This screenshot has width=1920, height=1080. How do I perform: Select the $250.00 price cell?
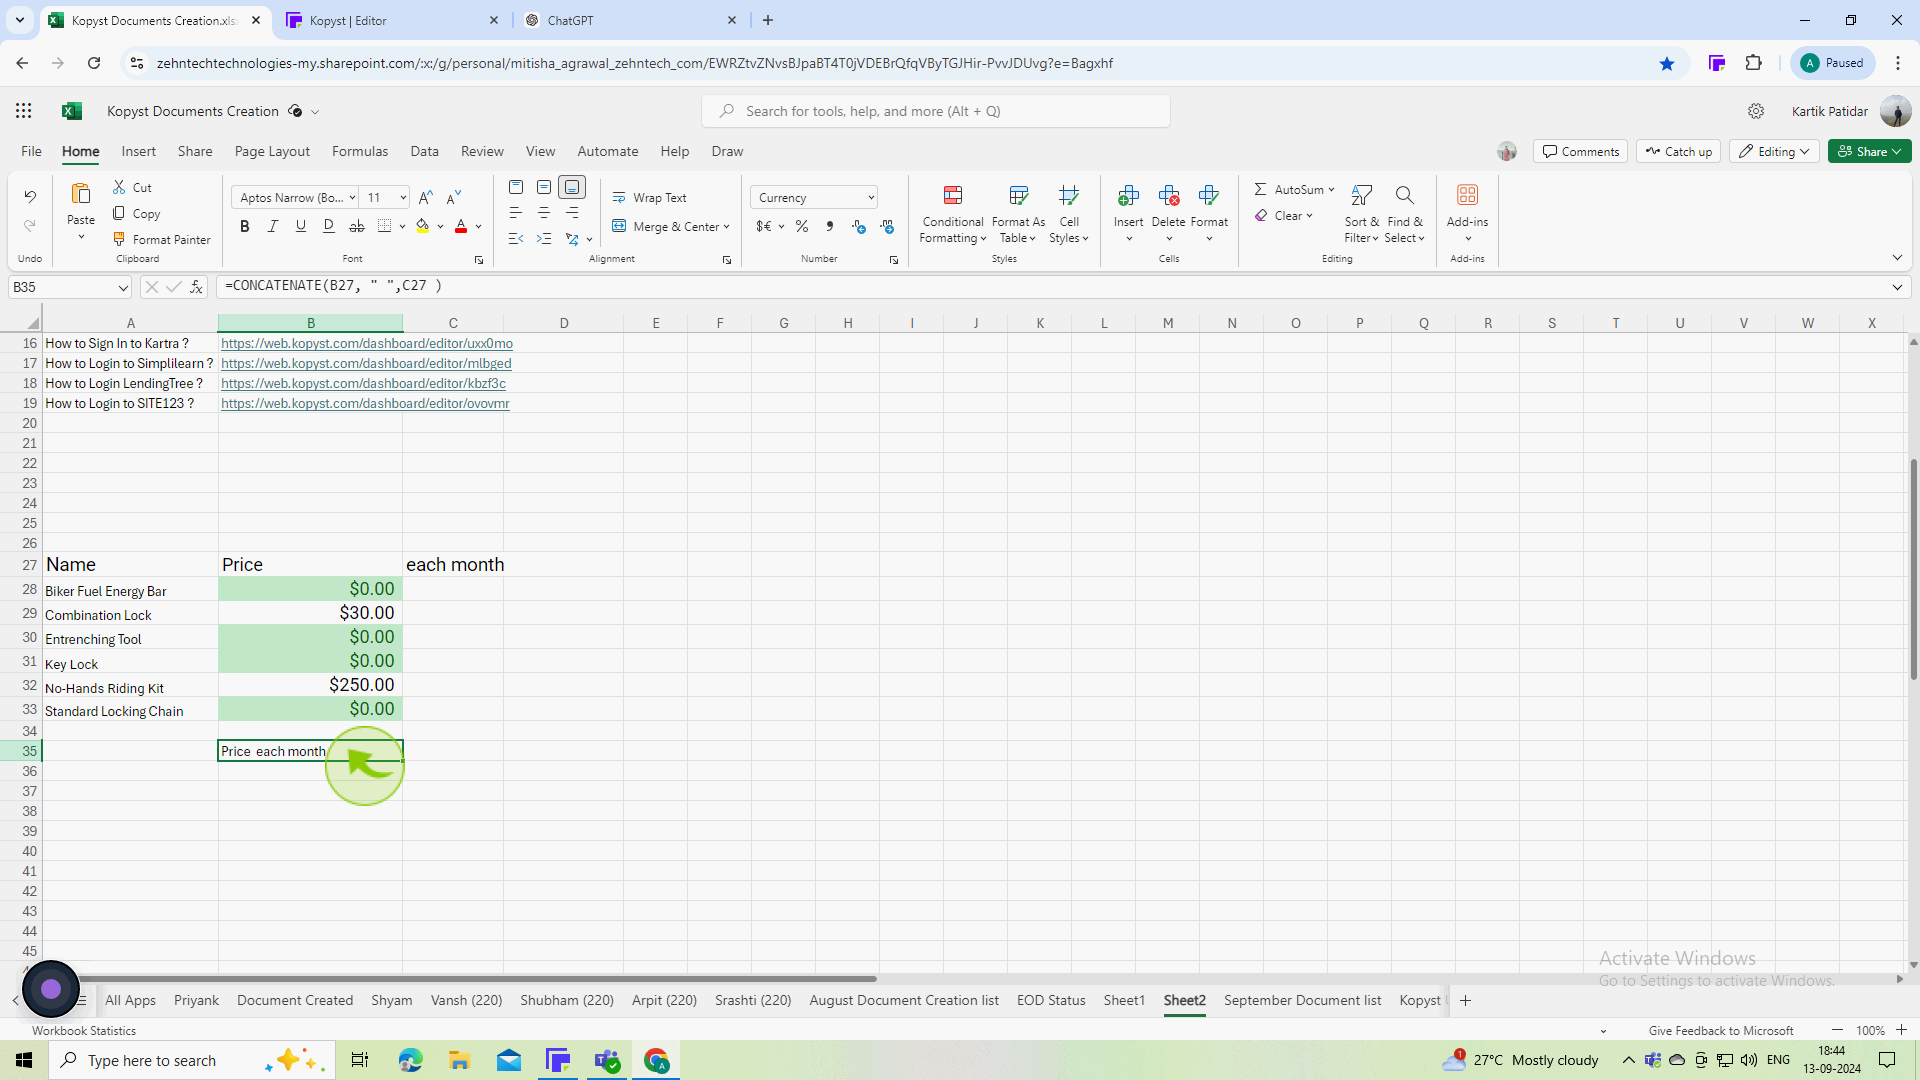pos(310,685)
